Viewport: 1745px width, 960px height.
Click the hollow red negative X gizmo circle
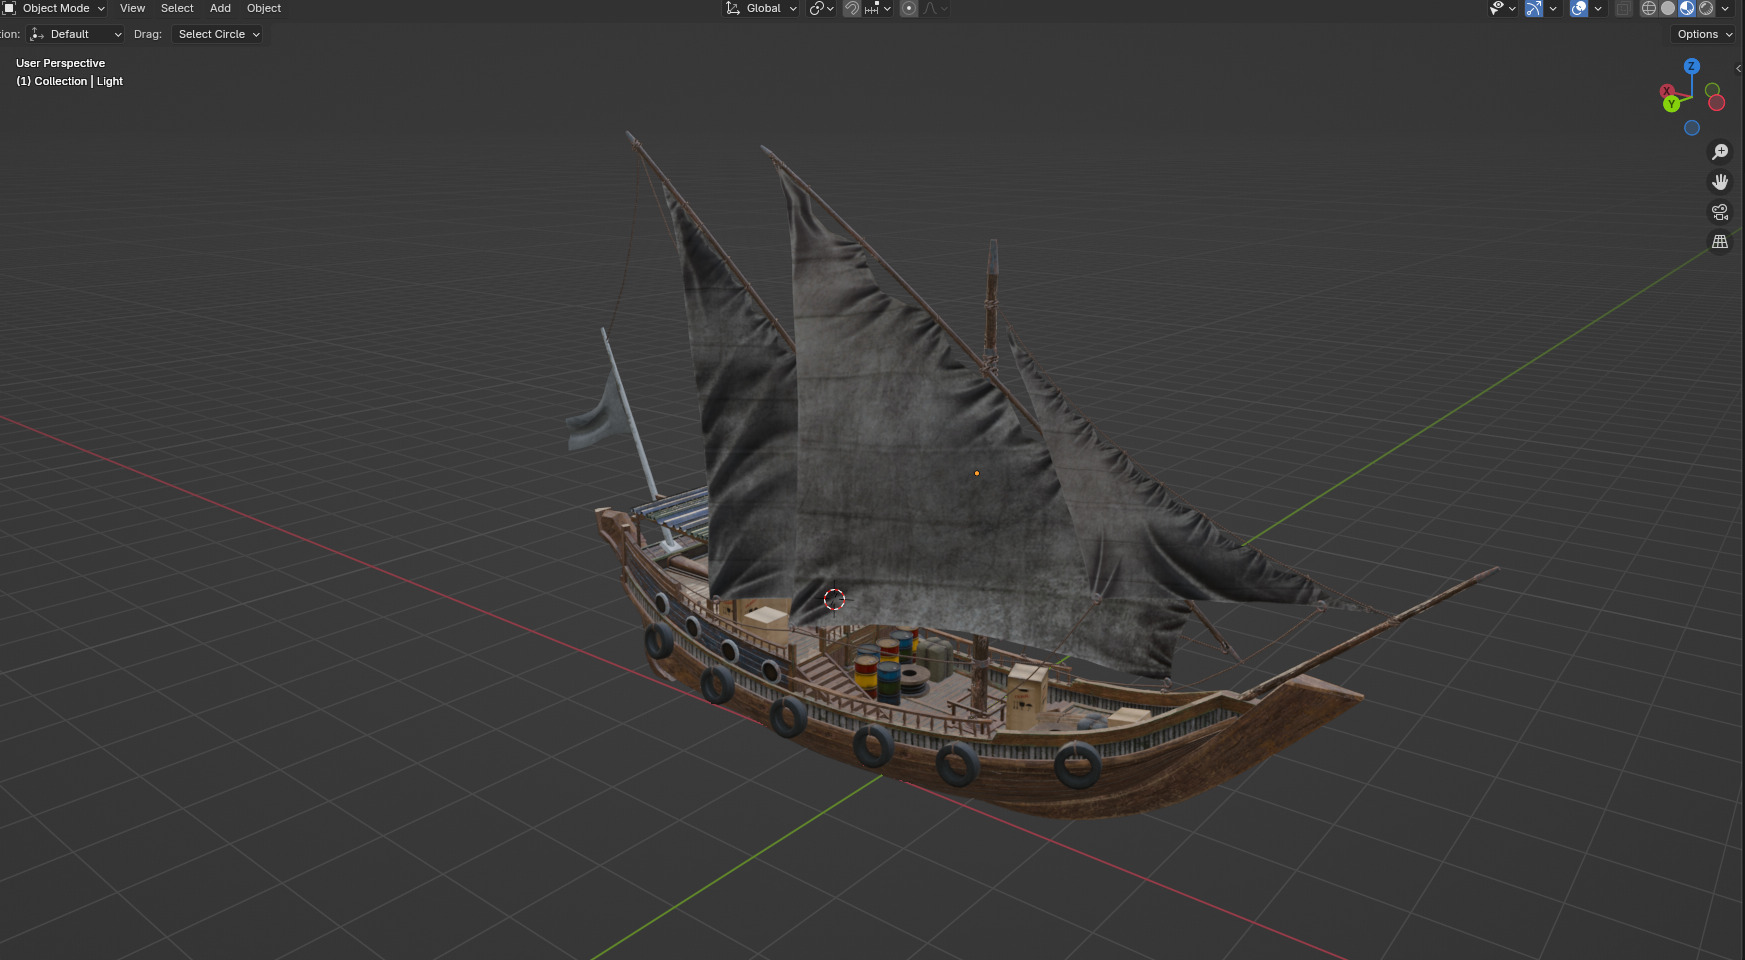click(1716, 103)
